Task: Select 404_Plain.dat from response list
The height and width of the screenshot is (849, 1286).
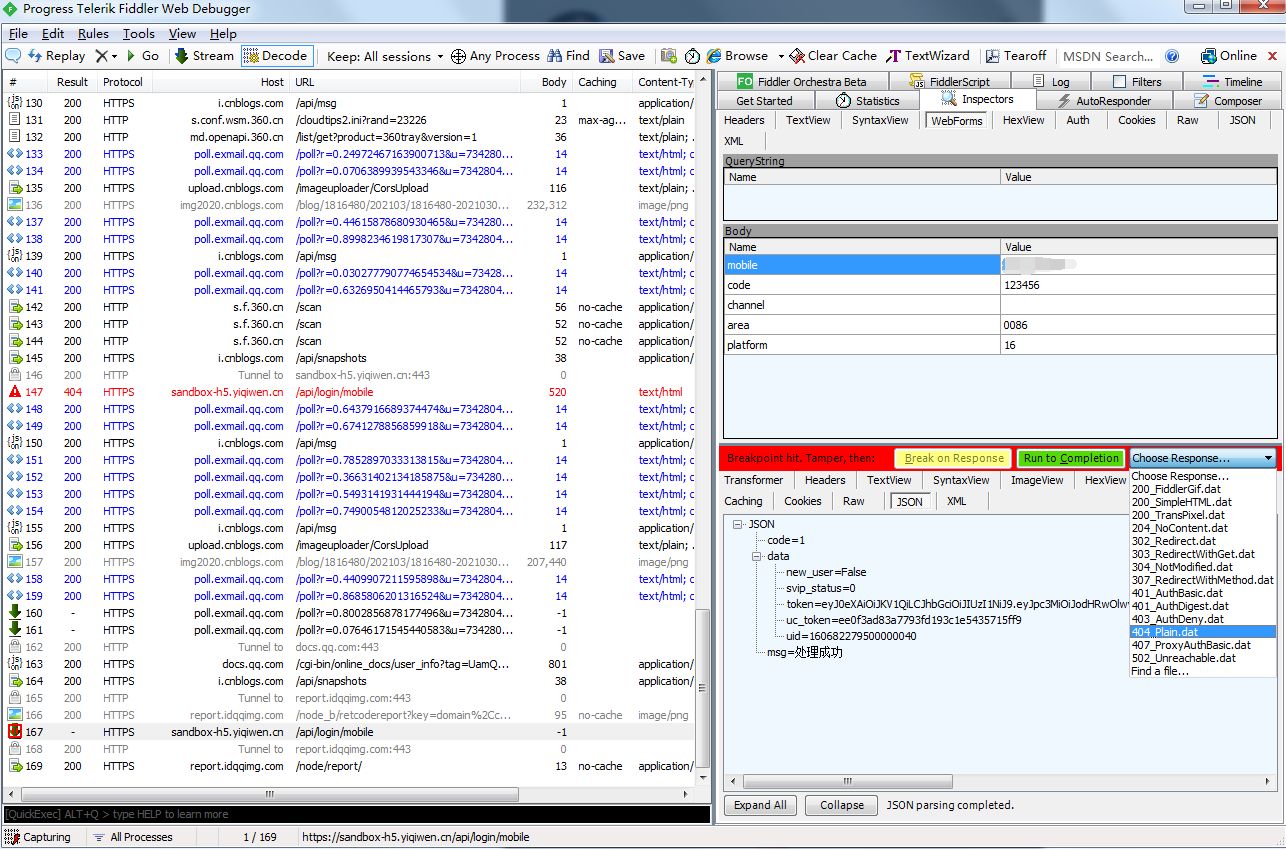Action: (x=1203, y=632)
